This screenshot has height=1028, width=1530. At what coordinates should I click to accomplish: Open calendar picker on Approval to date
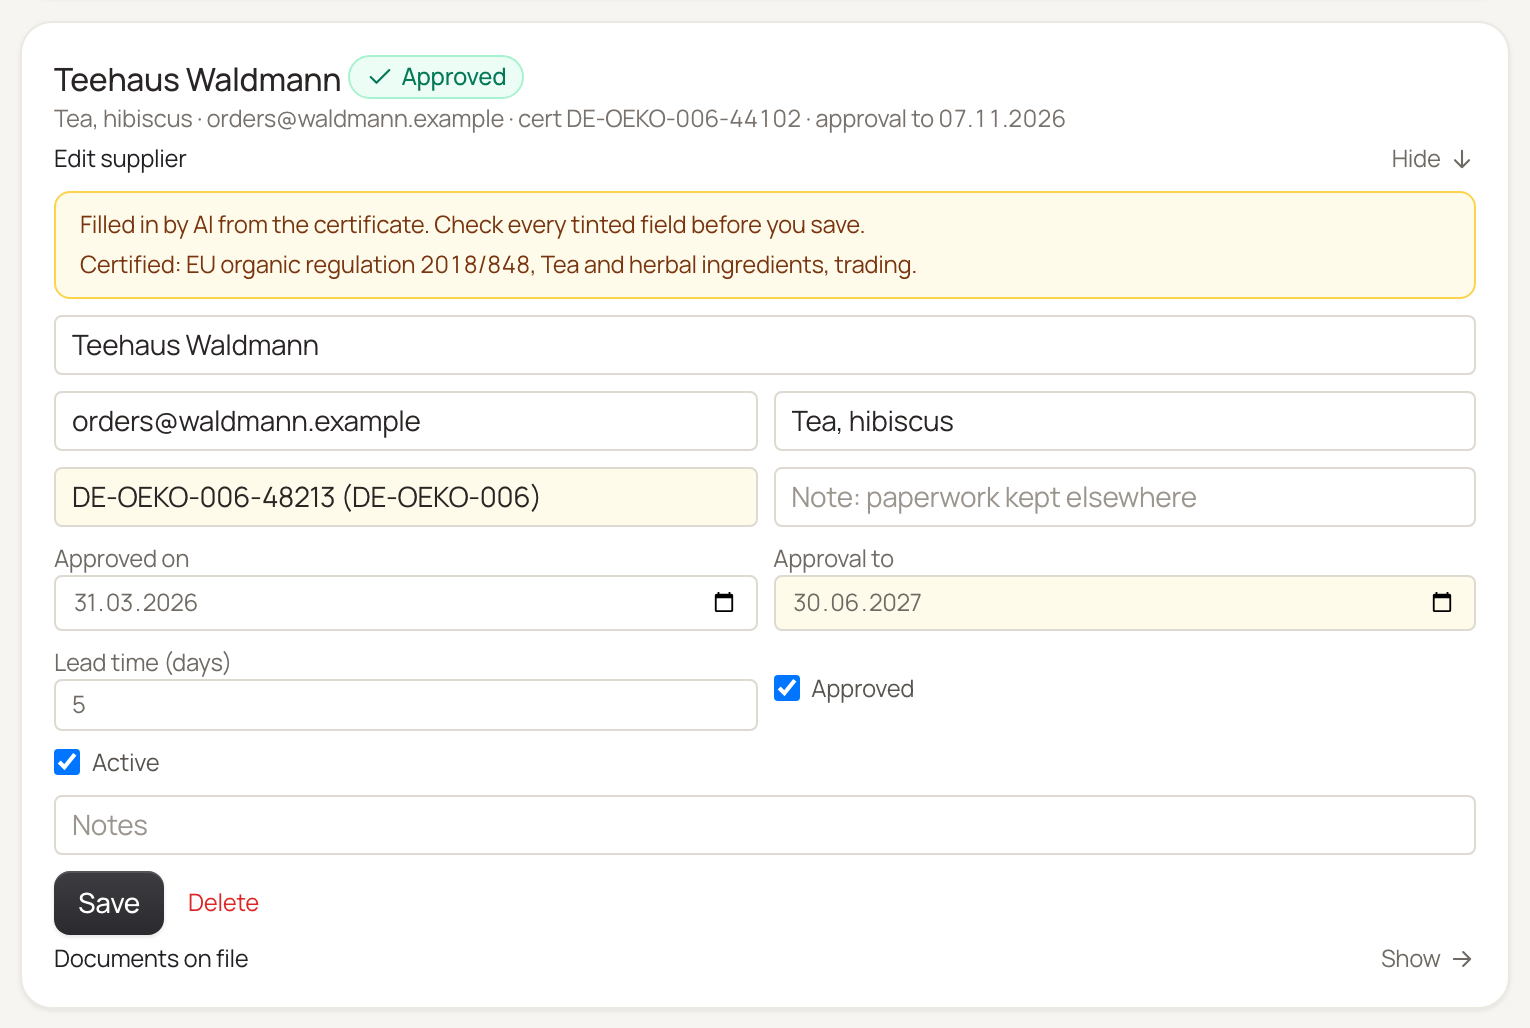1442,602
